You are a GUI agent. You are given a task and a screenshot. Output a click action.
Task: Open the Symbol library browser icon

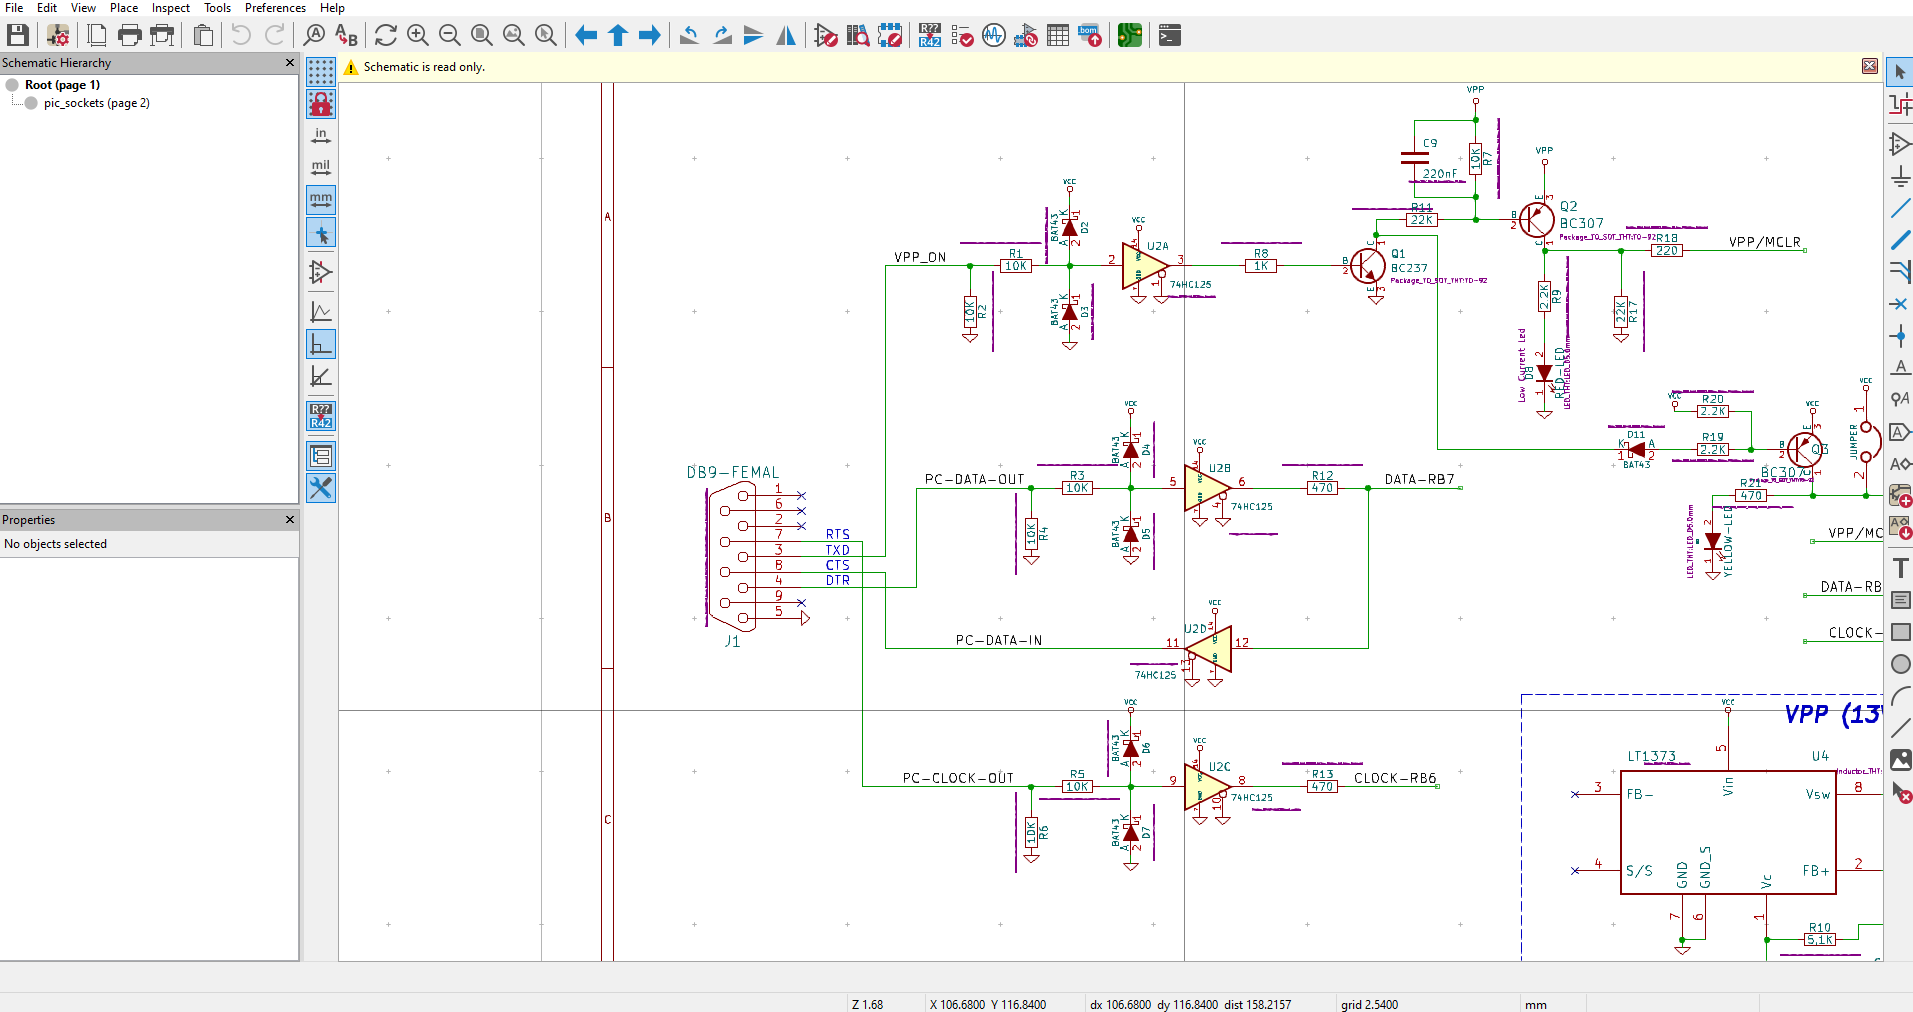(858, 36)
